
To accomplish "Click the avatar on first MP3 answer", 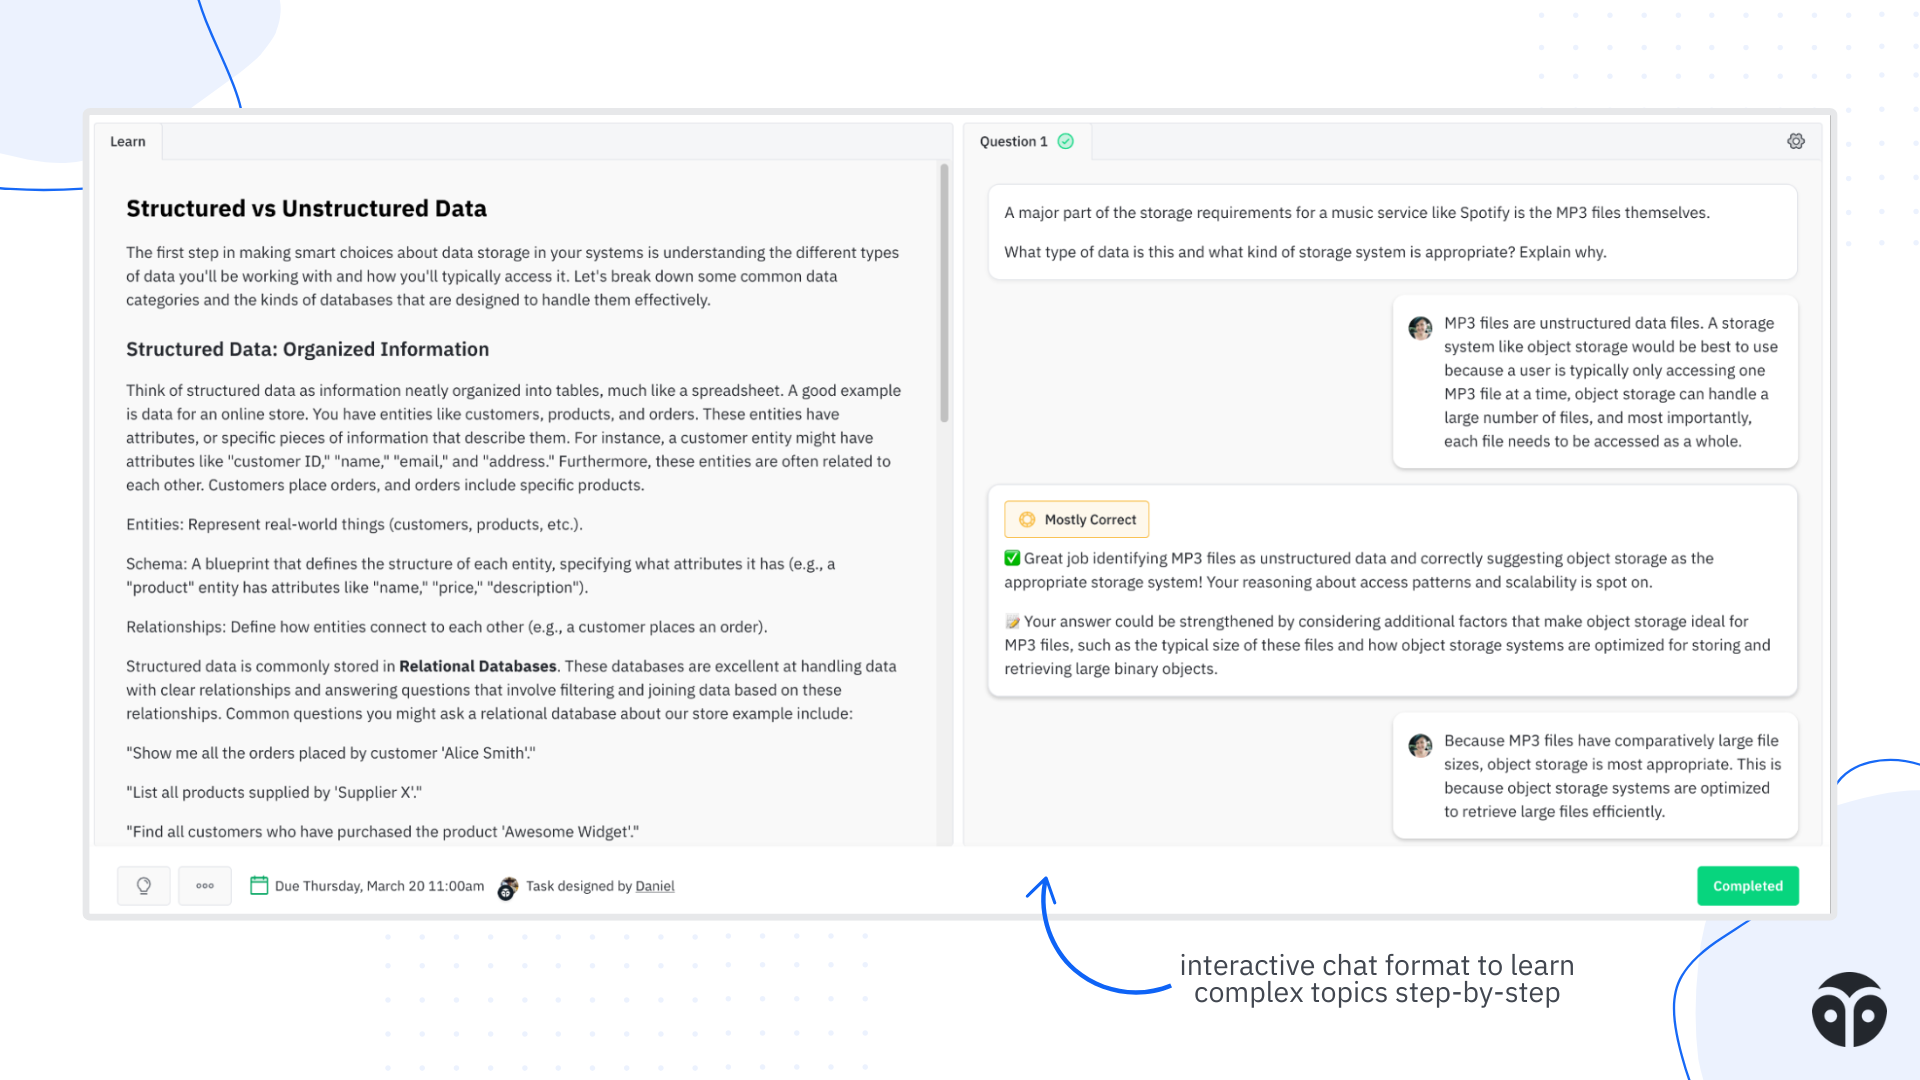I will (1420, 328).
